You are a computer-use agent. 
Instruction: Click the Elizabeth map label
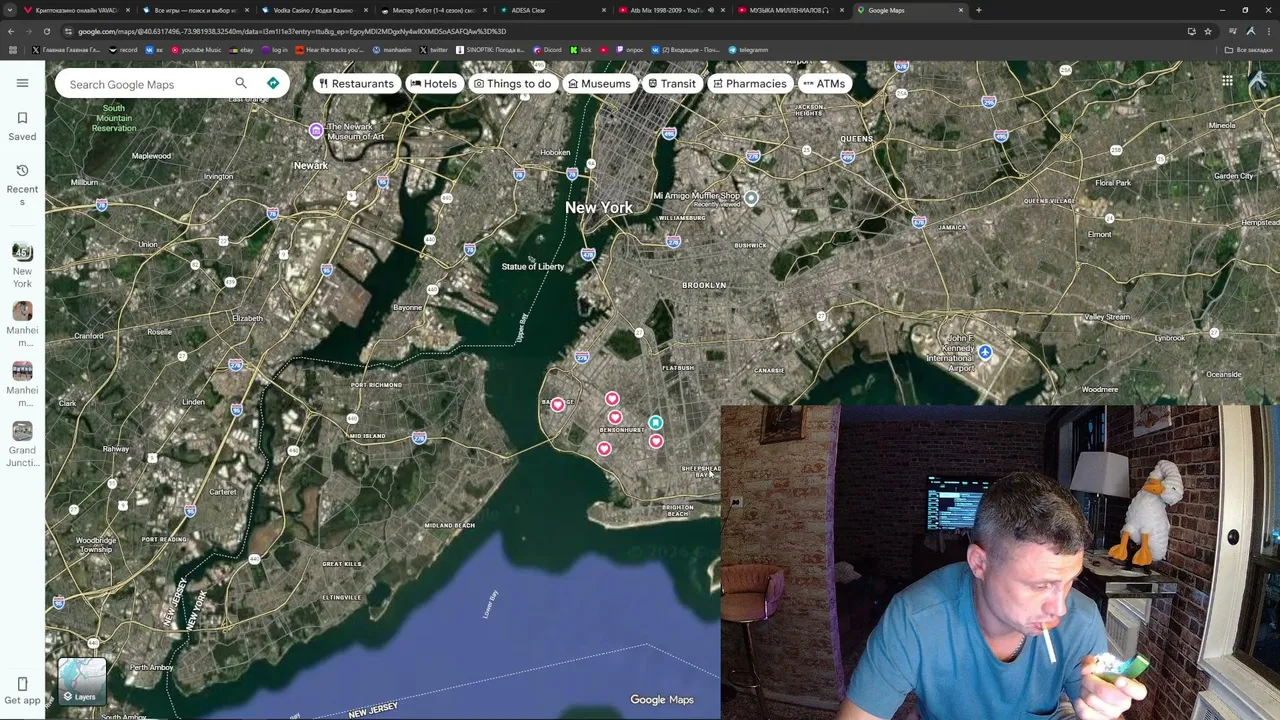247,319
